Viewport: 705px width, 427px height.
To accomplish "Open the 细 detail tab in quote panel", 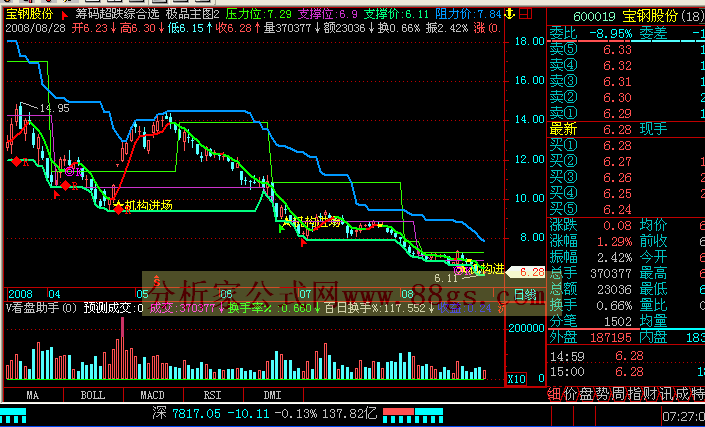I will 555,394.
